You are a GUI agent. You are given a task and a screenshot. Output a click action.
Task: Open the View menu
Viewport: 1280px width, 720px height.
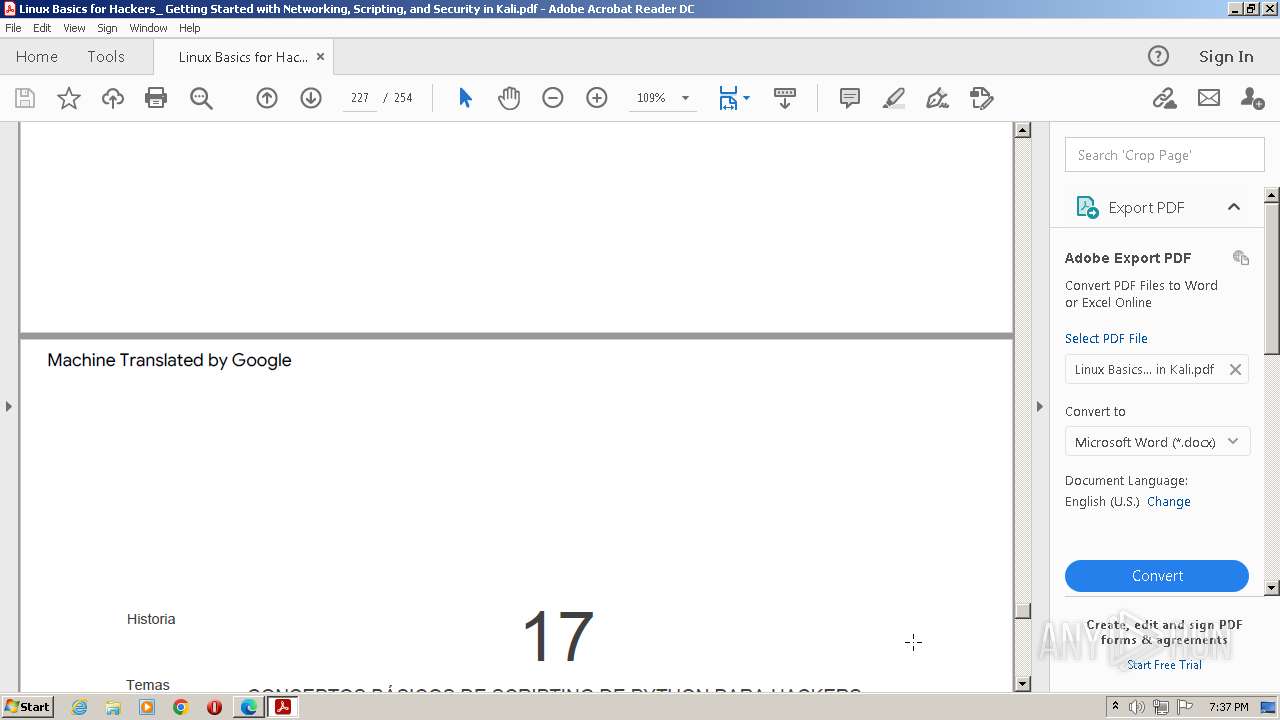[74, 28]
